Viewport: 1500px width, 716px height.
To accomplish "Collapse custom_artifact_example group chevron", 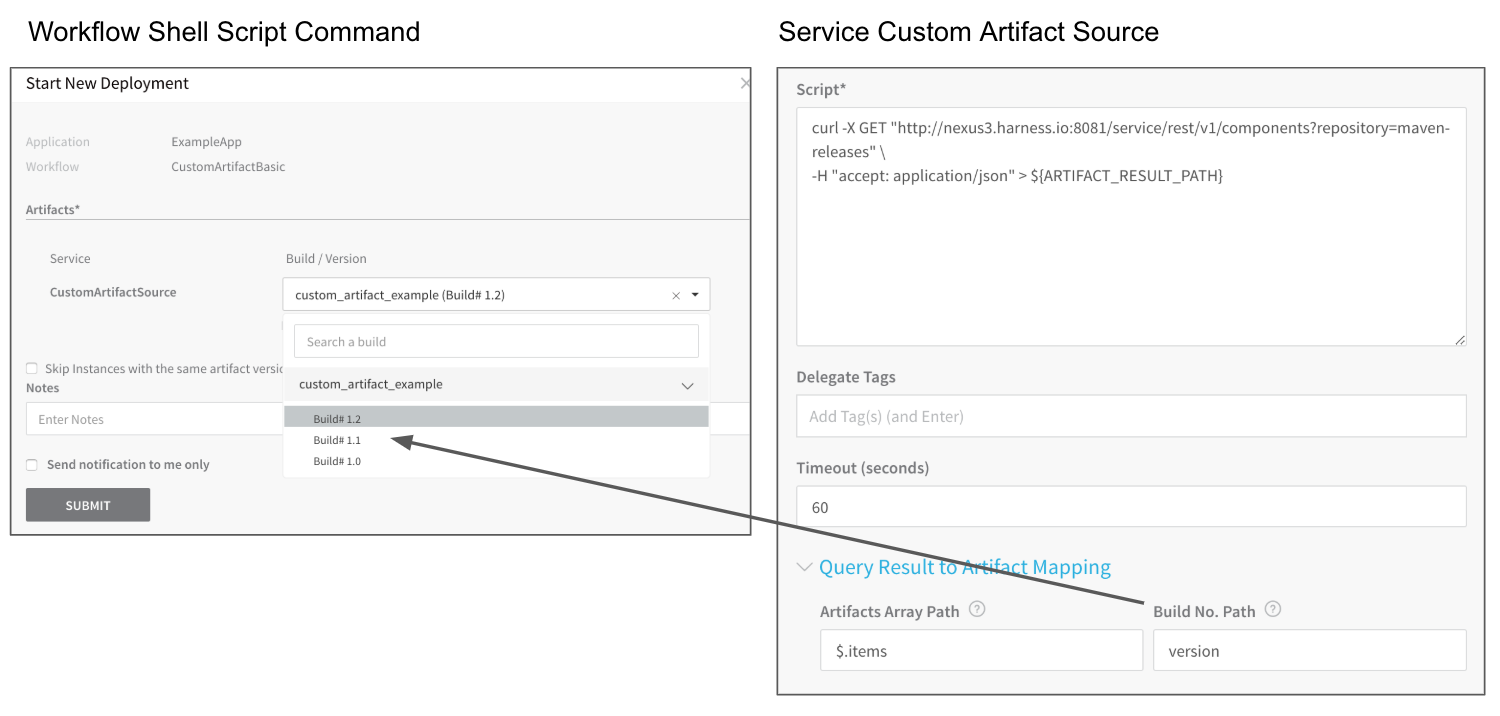I will point(687,385).
